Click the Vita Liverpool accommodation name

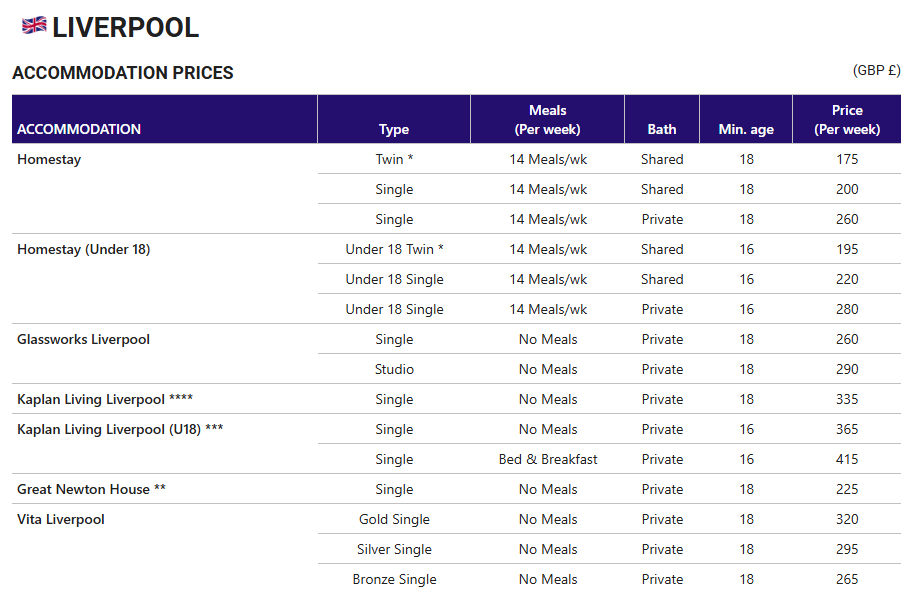pos(61,519)
